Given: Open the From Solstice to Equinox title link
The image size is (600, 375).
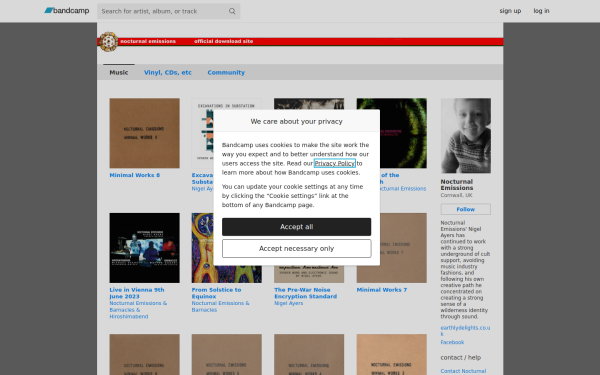Looking at the screenshot, I should pyautogui.click(x=216, y=293).
